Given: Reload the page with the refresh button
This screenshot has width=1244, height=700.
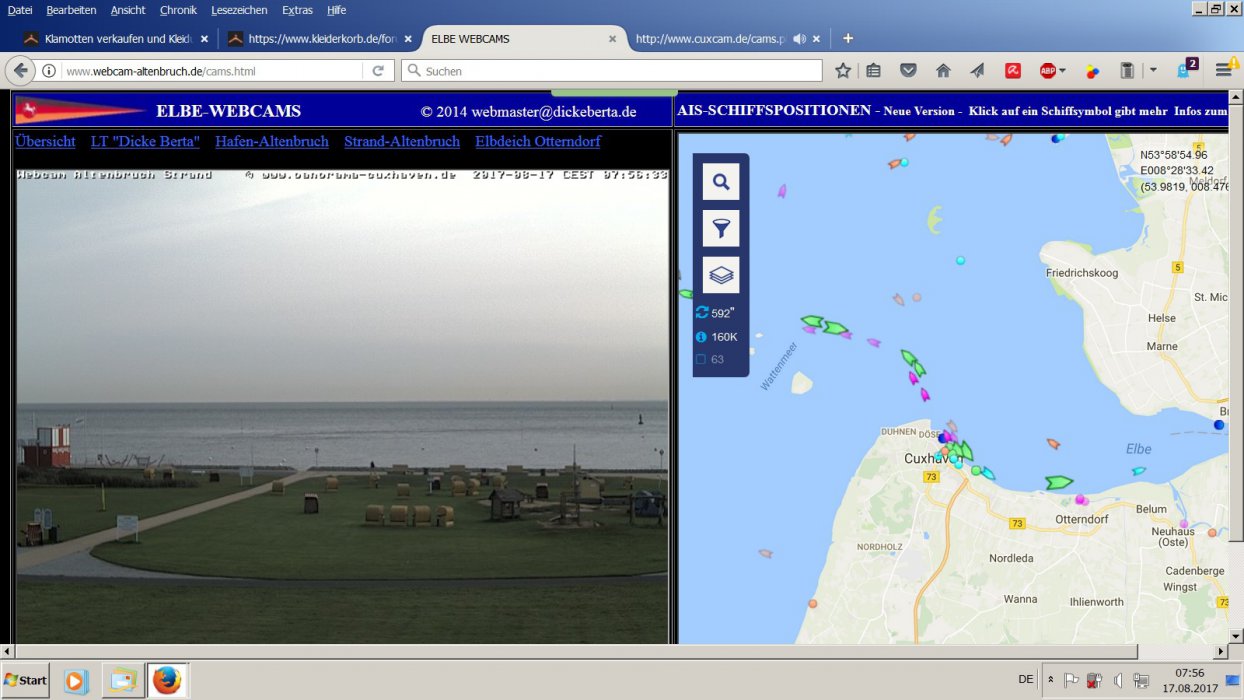Looking at the screenshot, I should 378,71.
